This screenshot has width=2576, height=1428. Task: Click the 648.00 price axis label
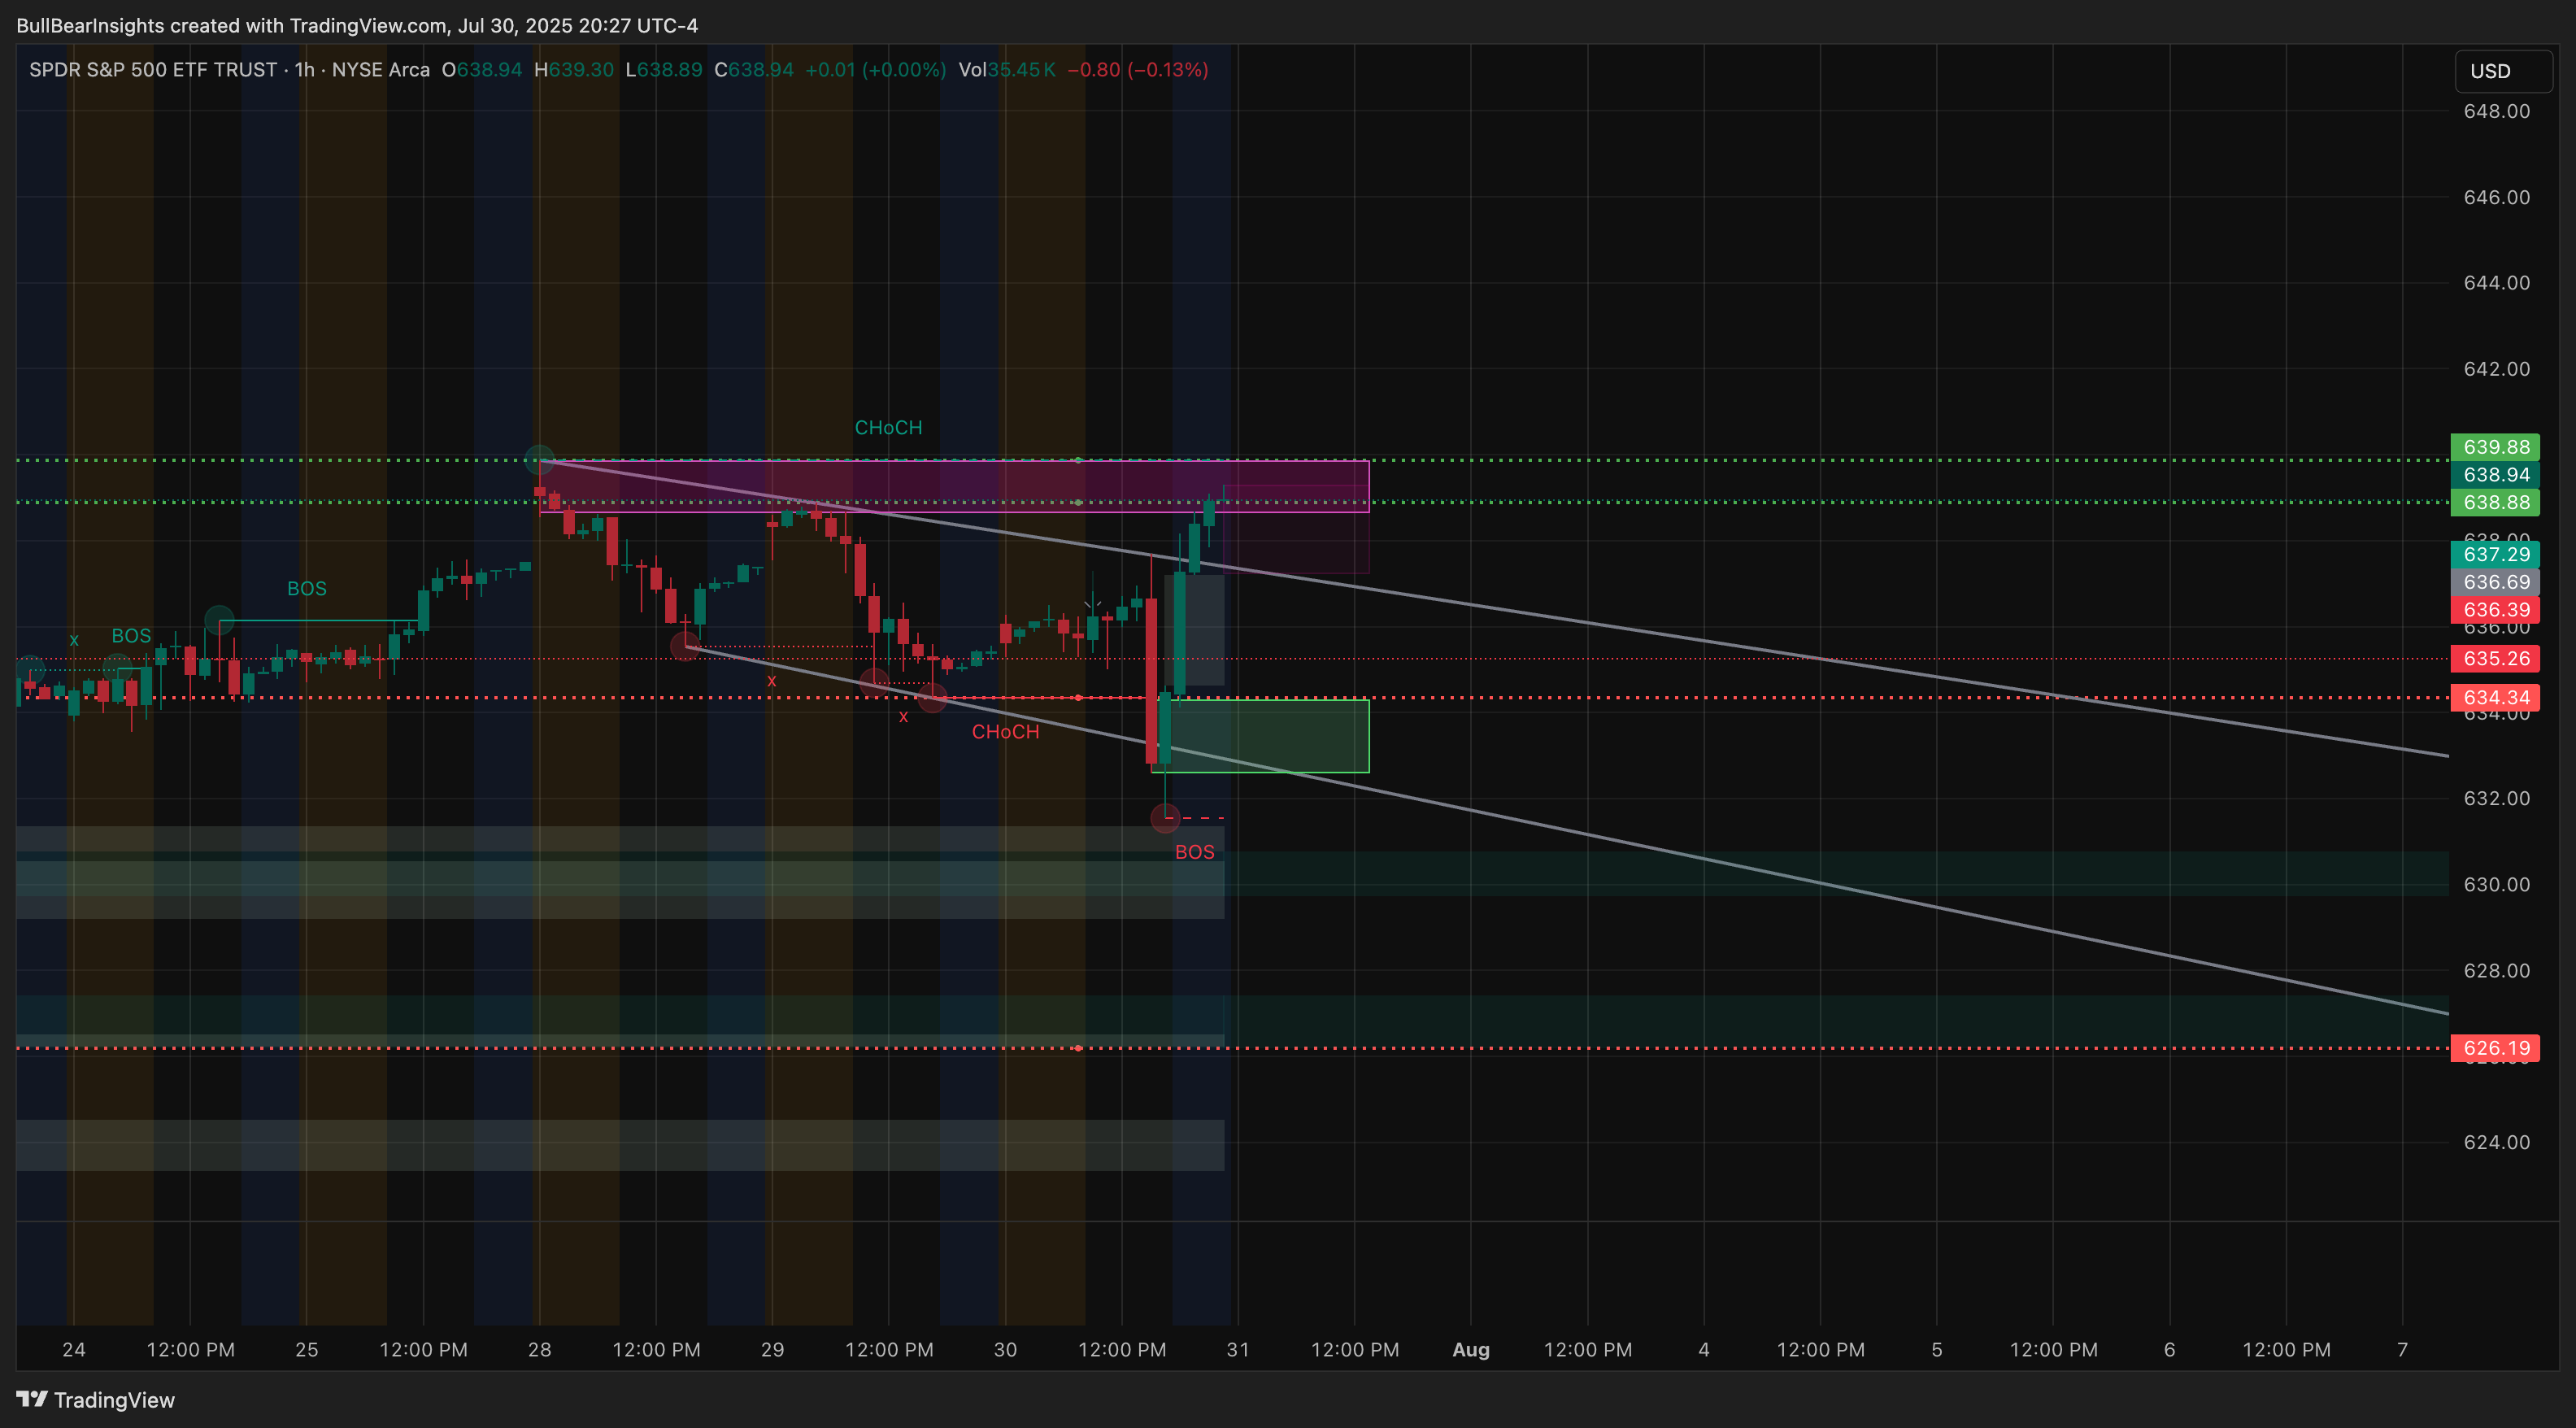[2496, 111]
